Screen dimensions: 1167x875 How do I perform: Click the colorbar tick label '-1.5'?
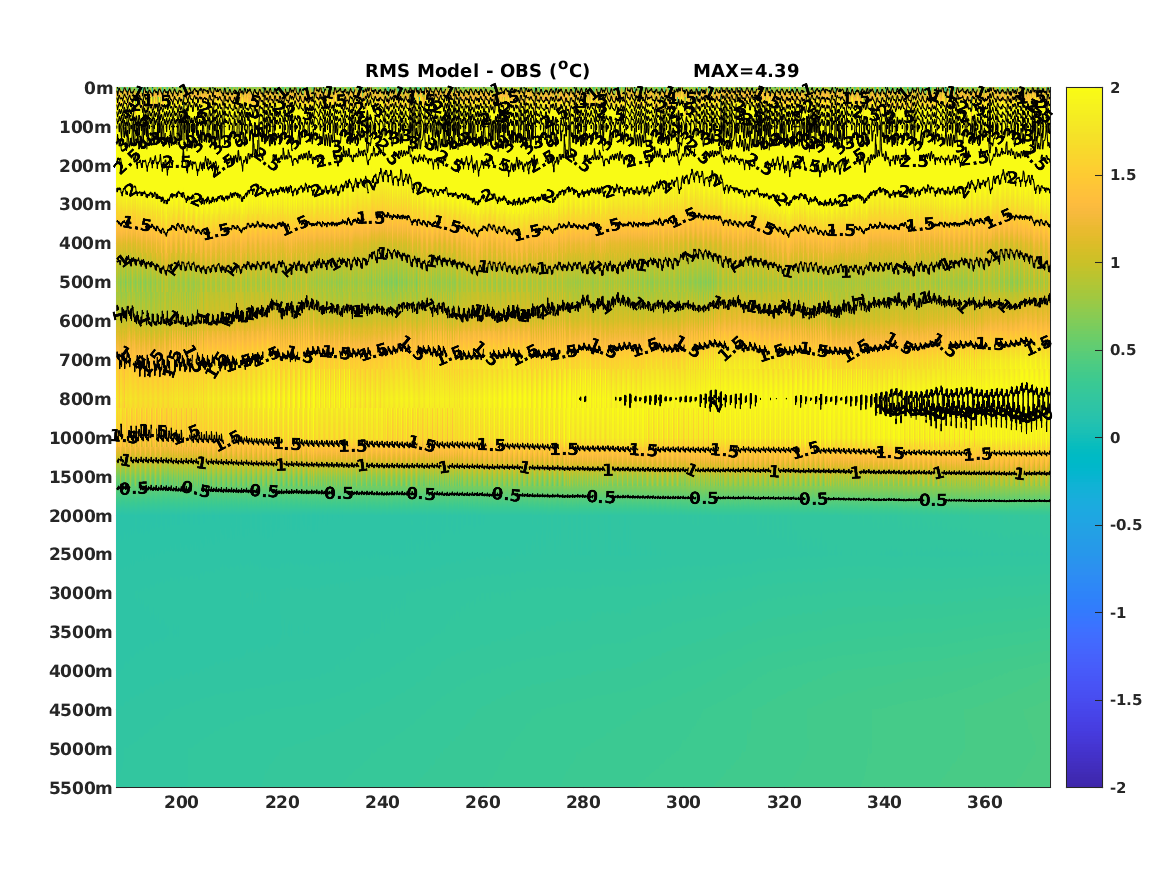coord(1126,699)
